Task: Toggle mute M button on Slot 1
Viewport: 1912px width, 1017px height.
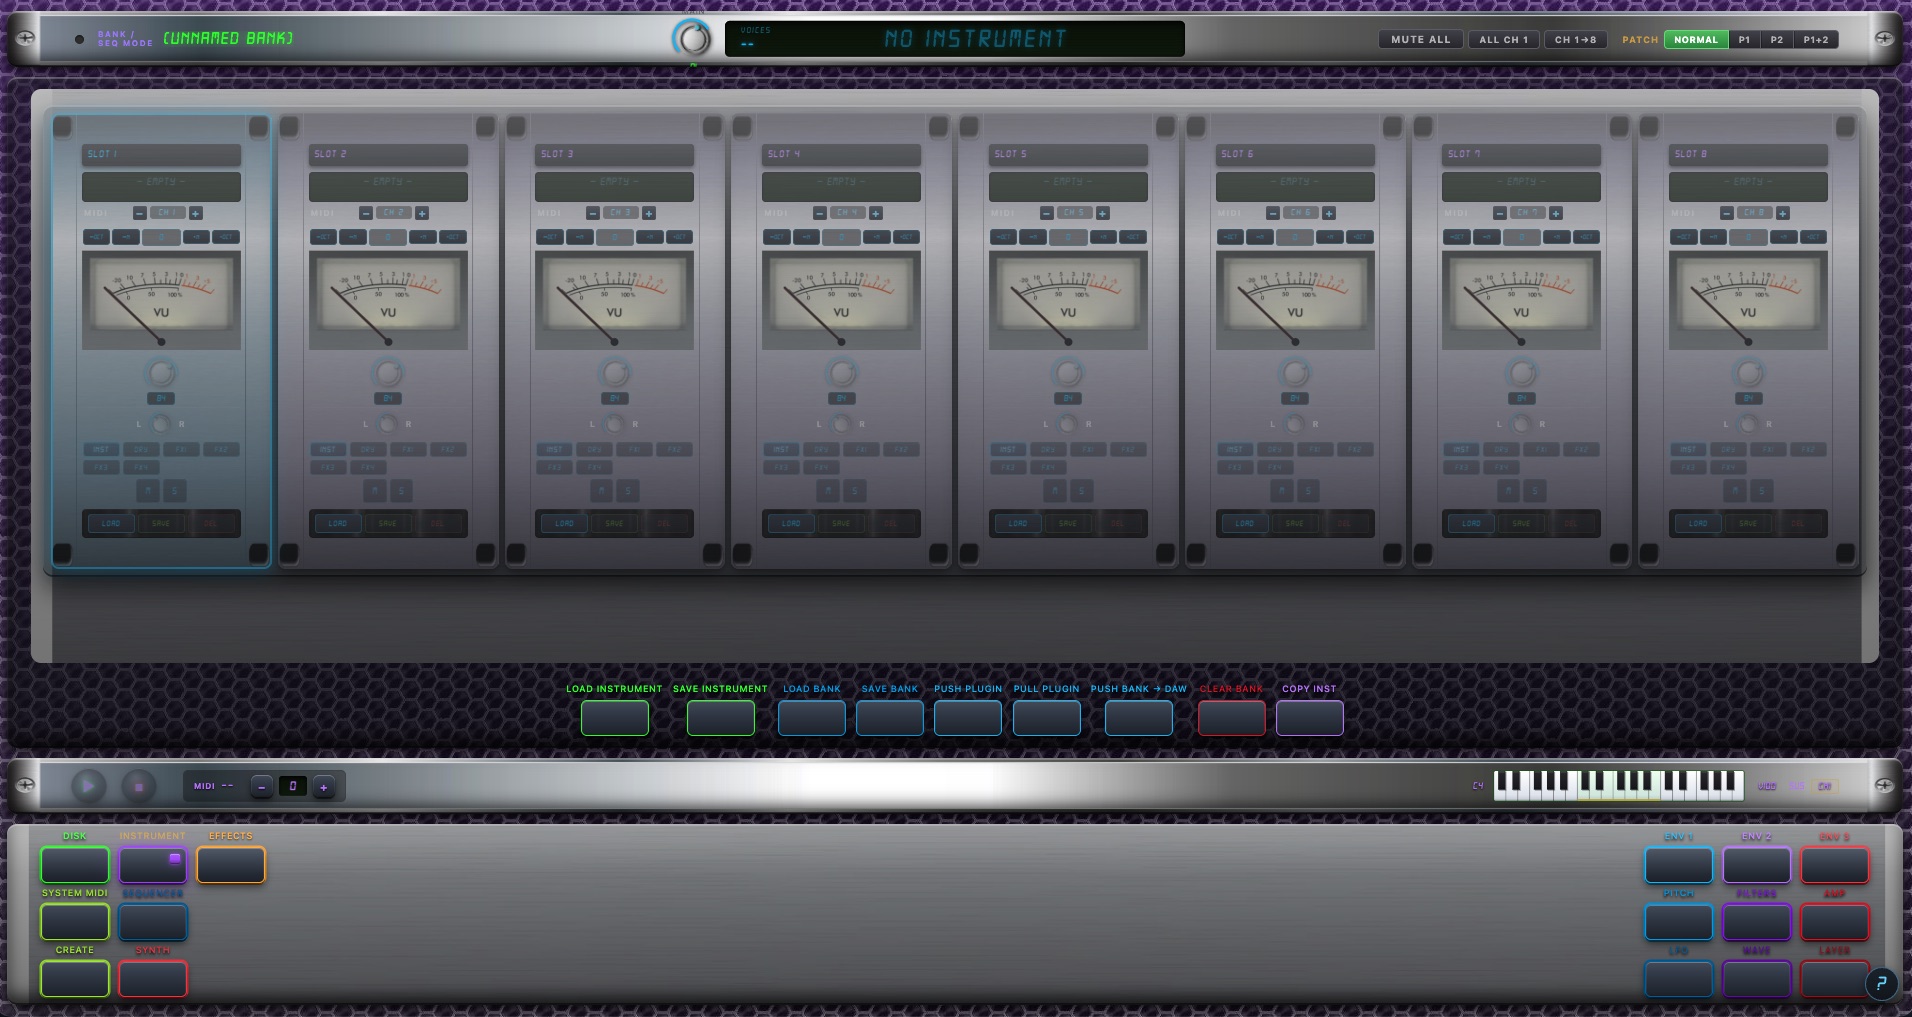Action: pos(148,491)
